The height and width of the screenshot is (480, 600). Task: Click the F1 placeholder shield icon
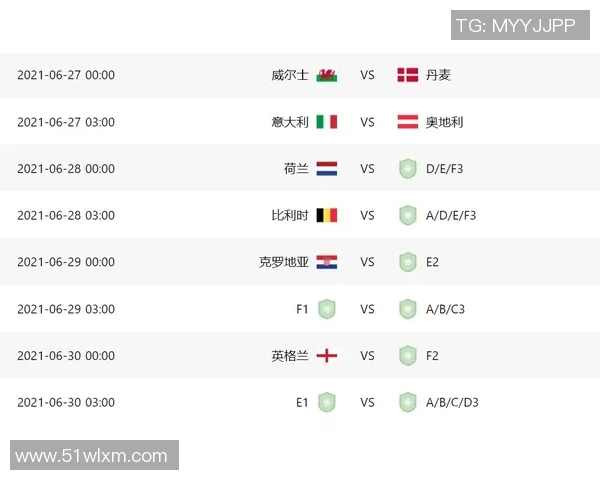pos(327,309)
